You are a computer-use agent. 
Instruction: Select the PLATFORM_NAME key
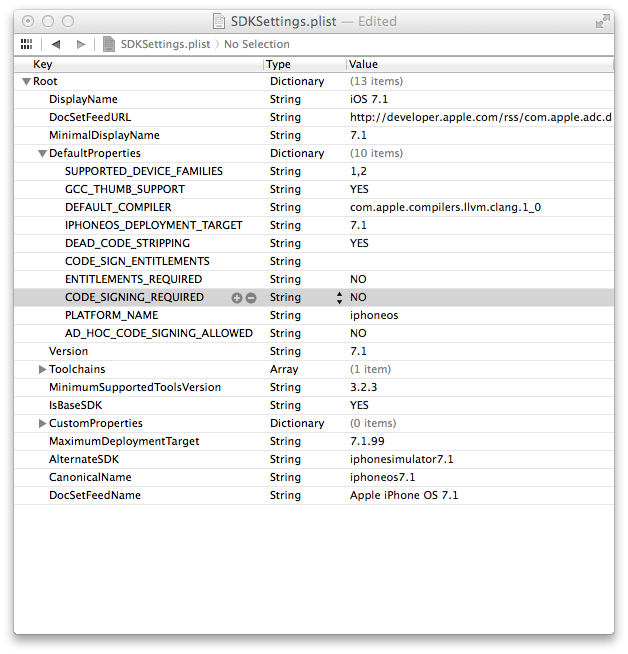pyautogui.click(x=111, y=315)
